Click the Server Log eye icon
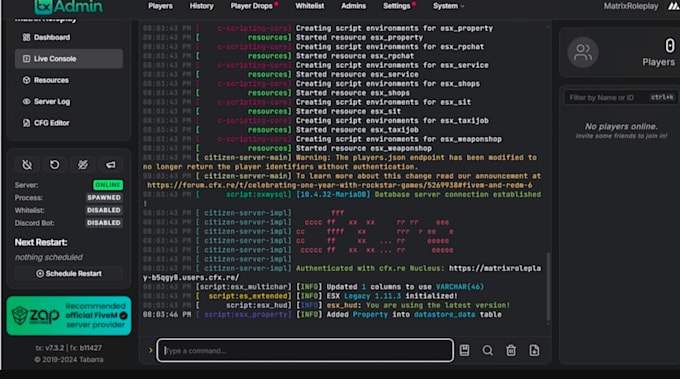The width and height of the screenshot is (680, 379). pyautogui.click(x=26, y=101)
